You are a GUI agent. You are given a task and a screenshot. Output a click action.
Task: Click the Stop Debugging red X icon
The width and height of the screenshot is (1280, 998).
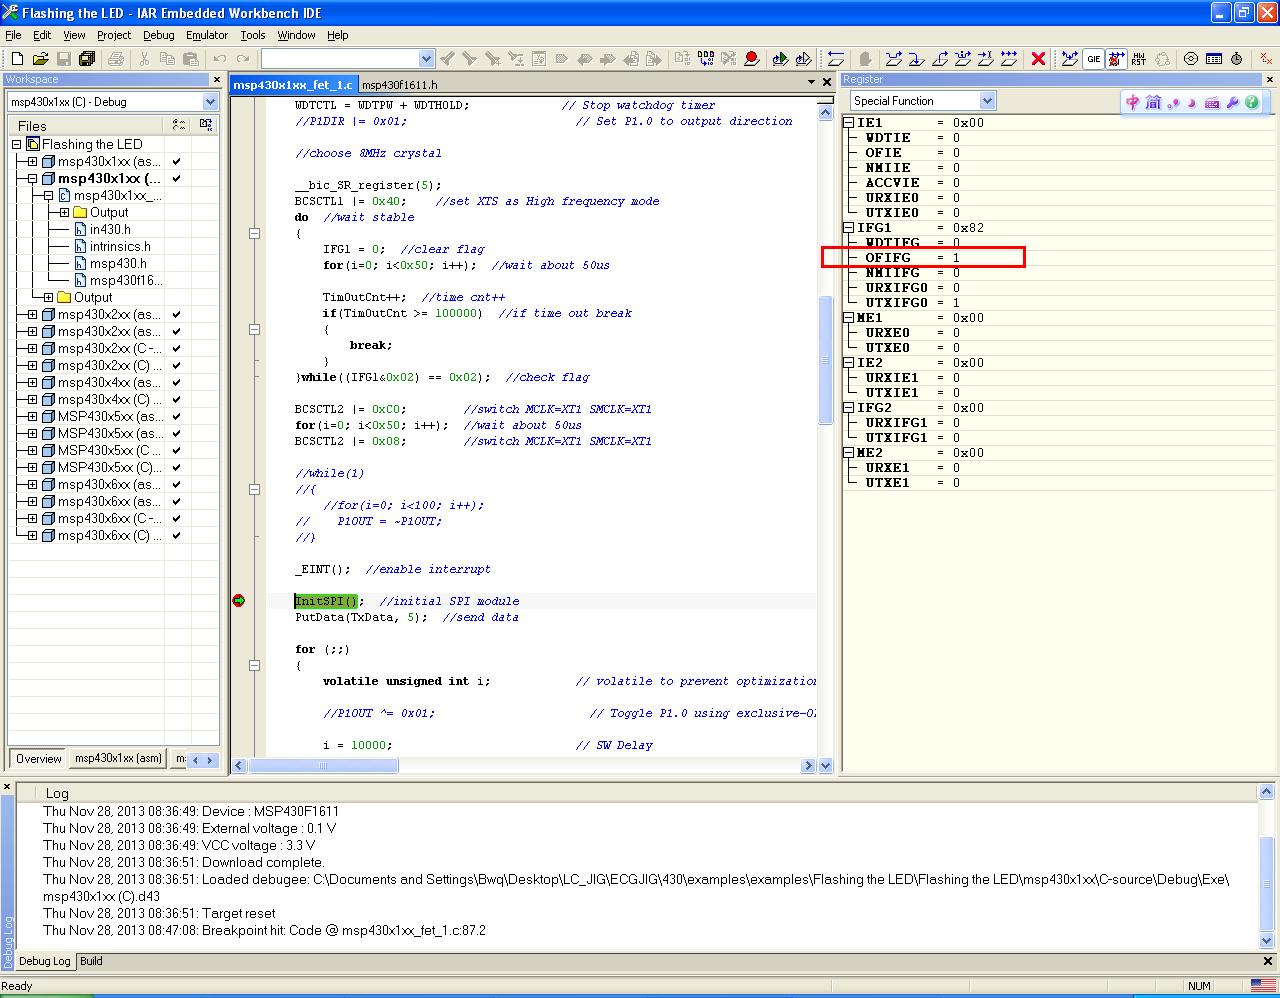[x=1038, y=59]
